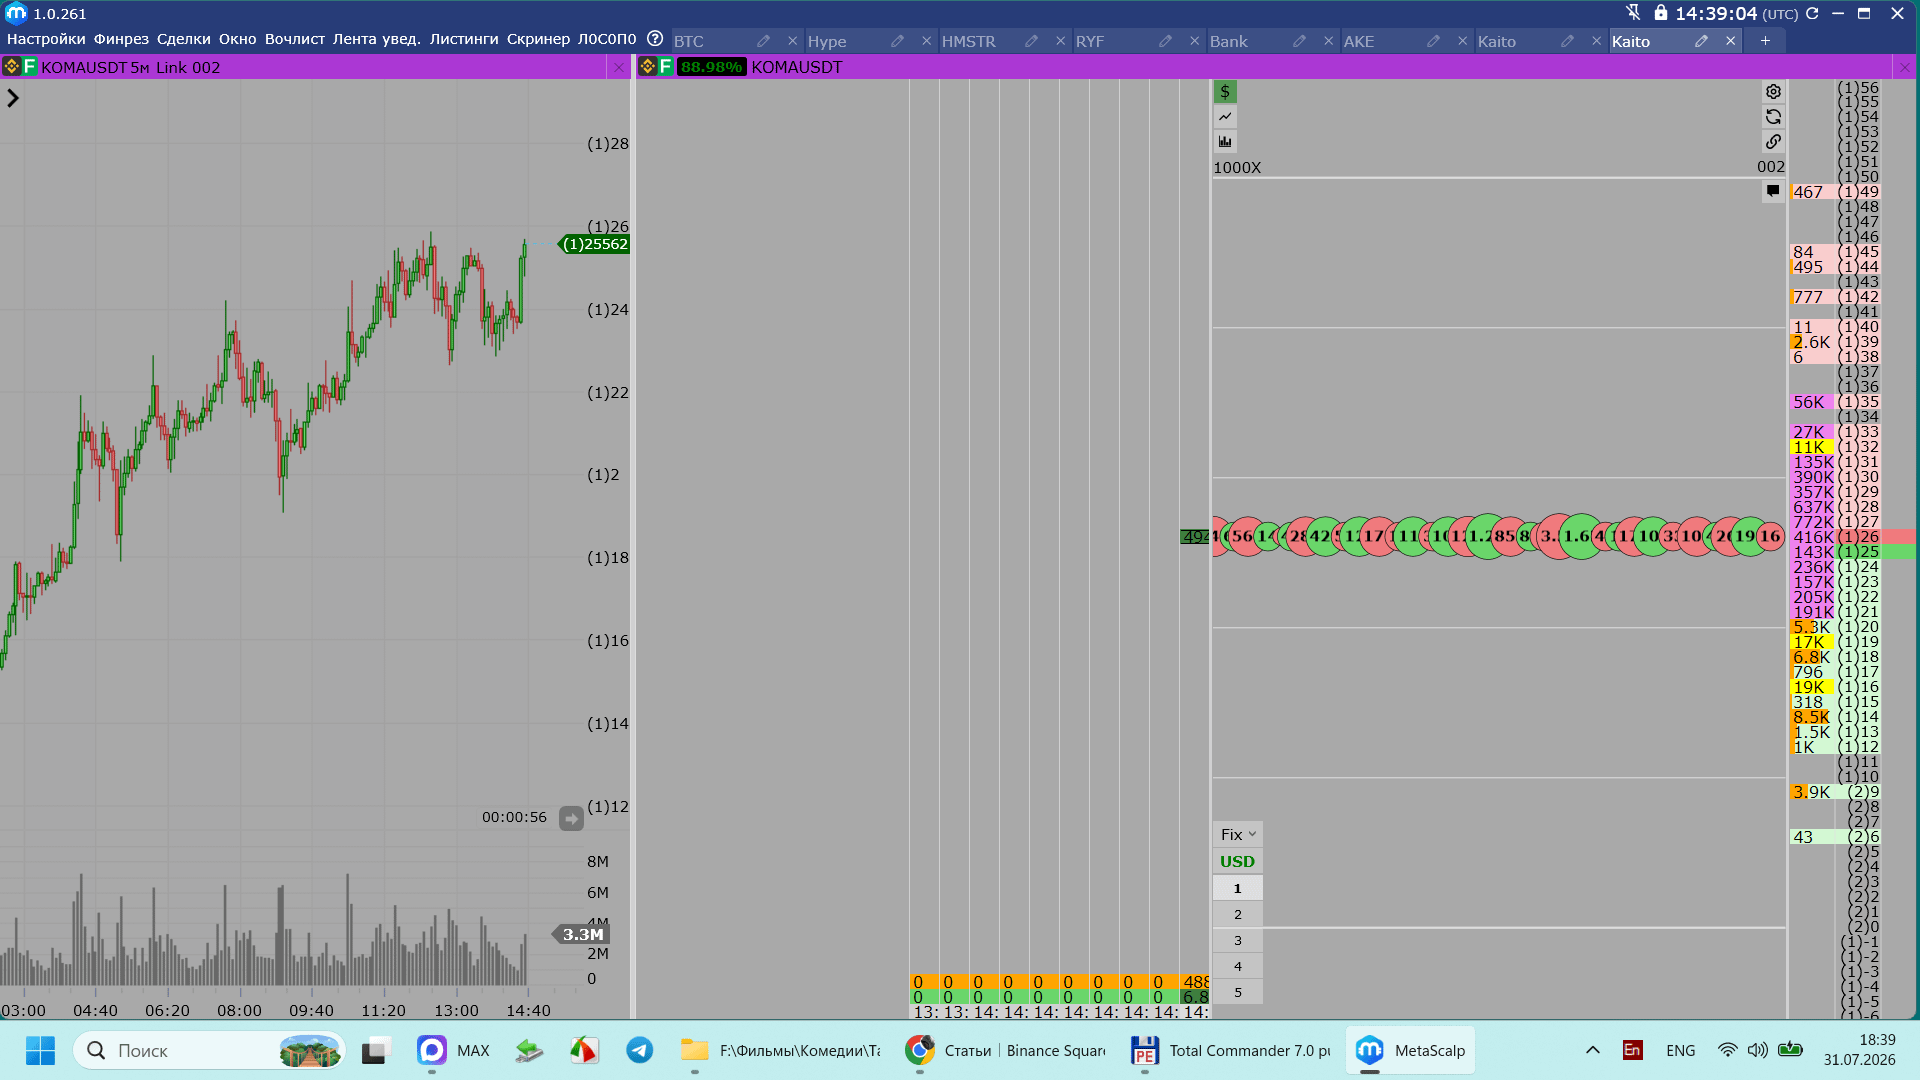Switch to the AKE tab
1920x1080 pixels.
pos(1359,41)
